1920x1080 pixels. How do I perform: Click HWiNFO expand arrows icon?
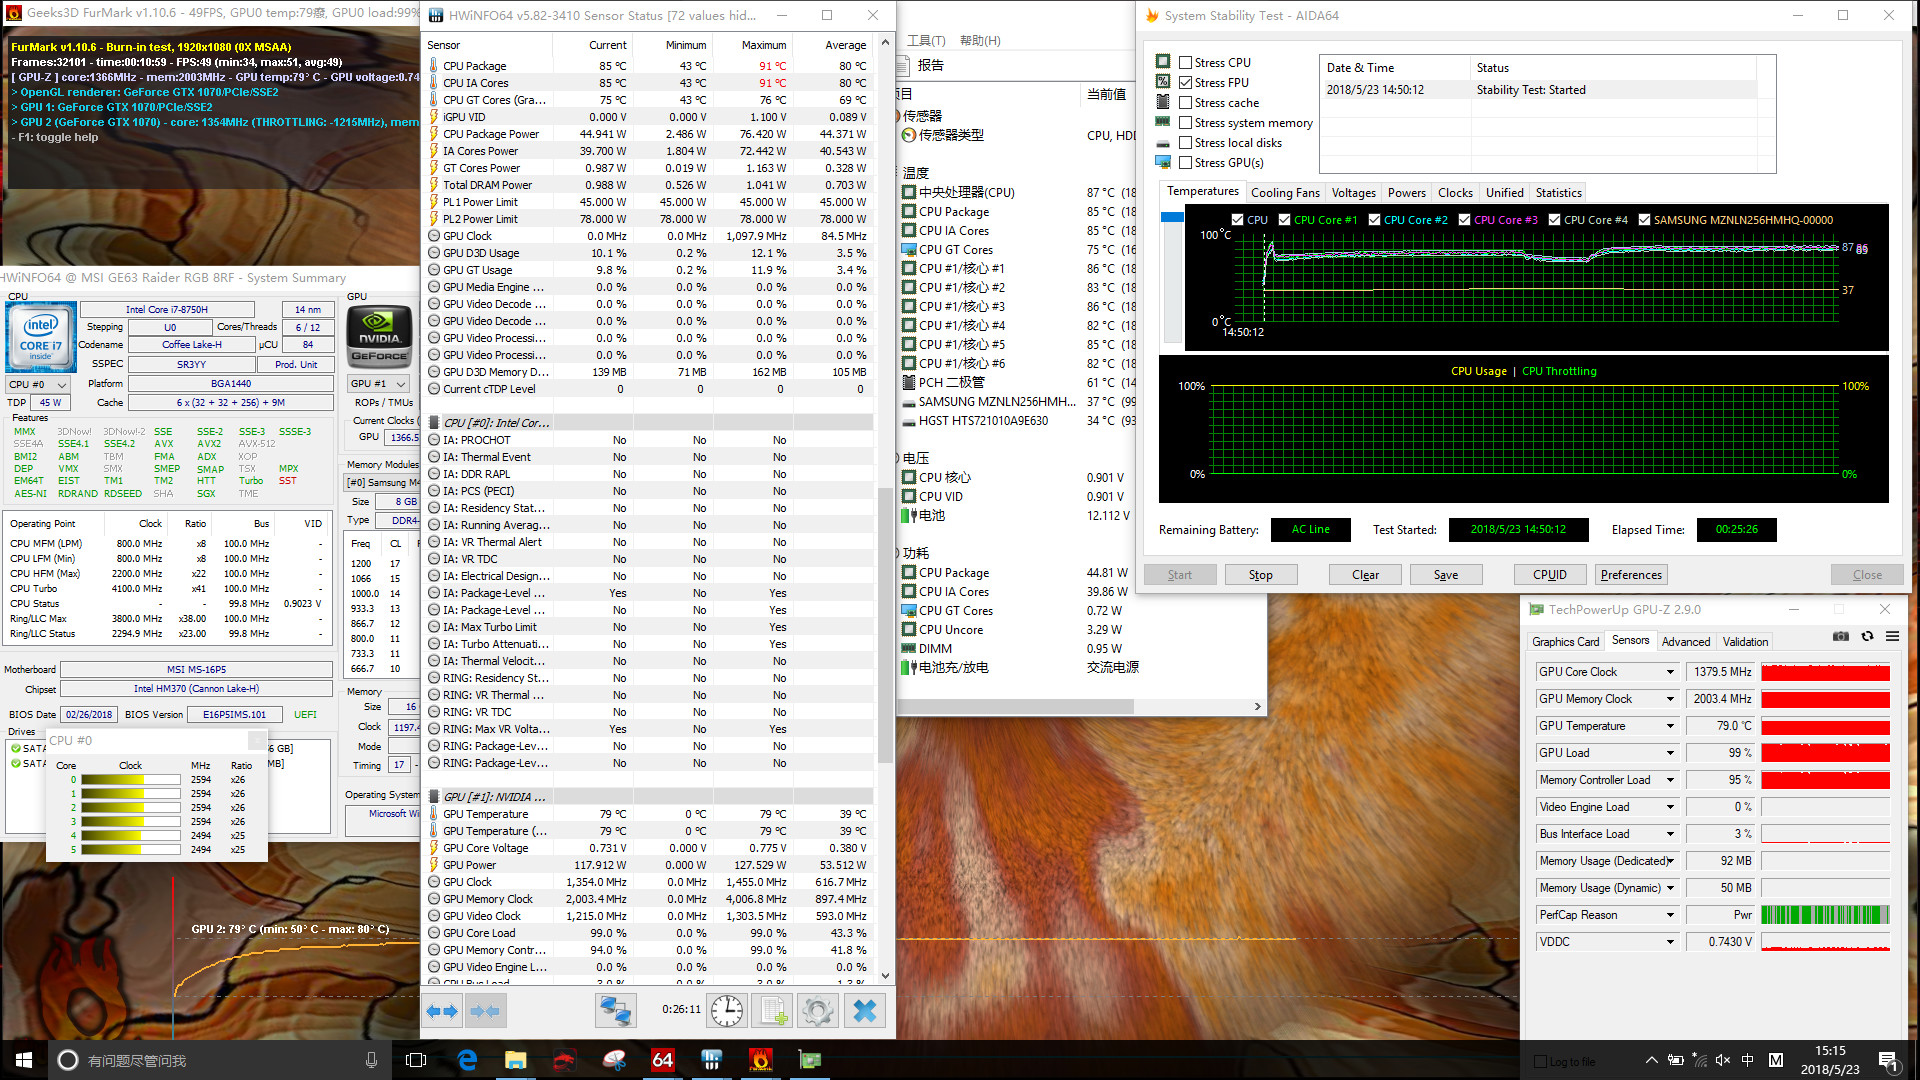coord(442,1011)
